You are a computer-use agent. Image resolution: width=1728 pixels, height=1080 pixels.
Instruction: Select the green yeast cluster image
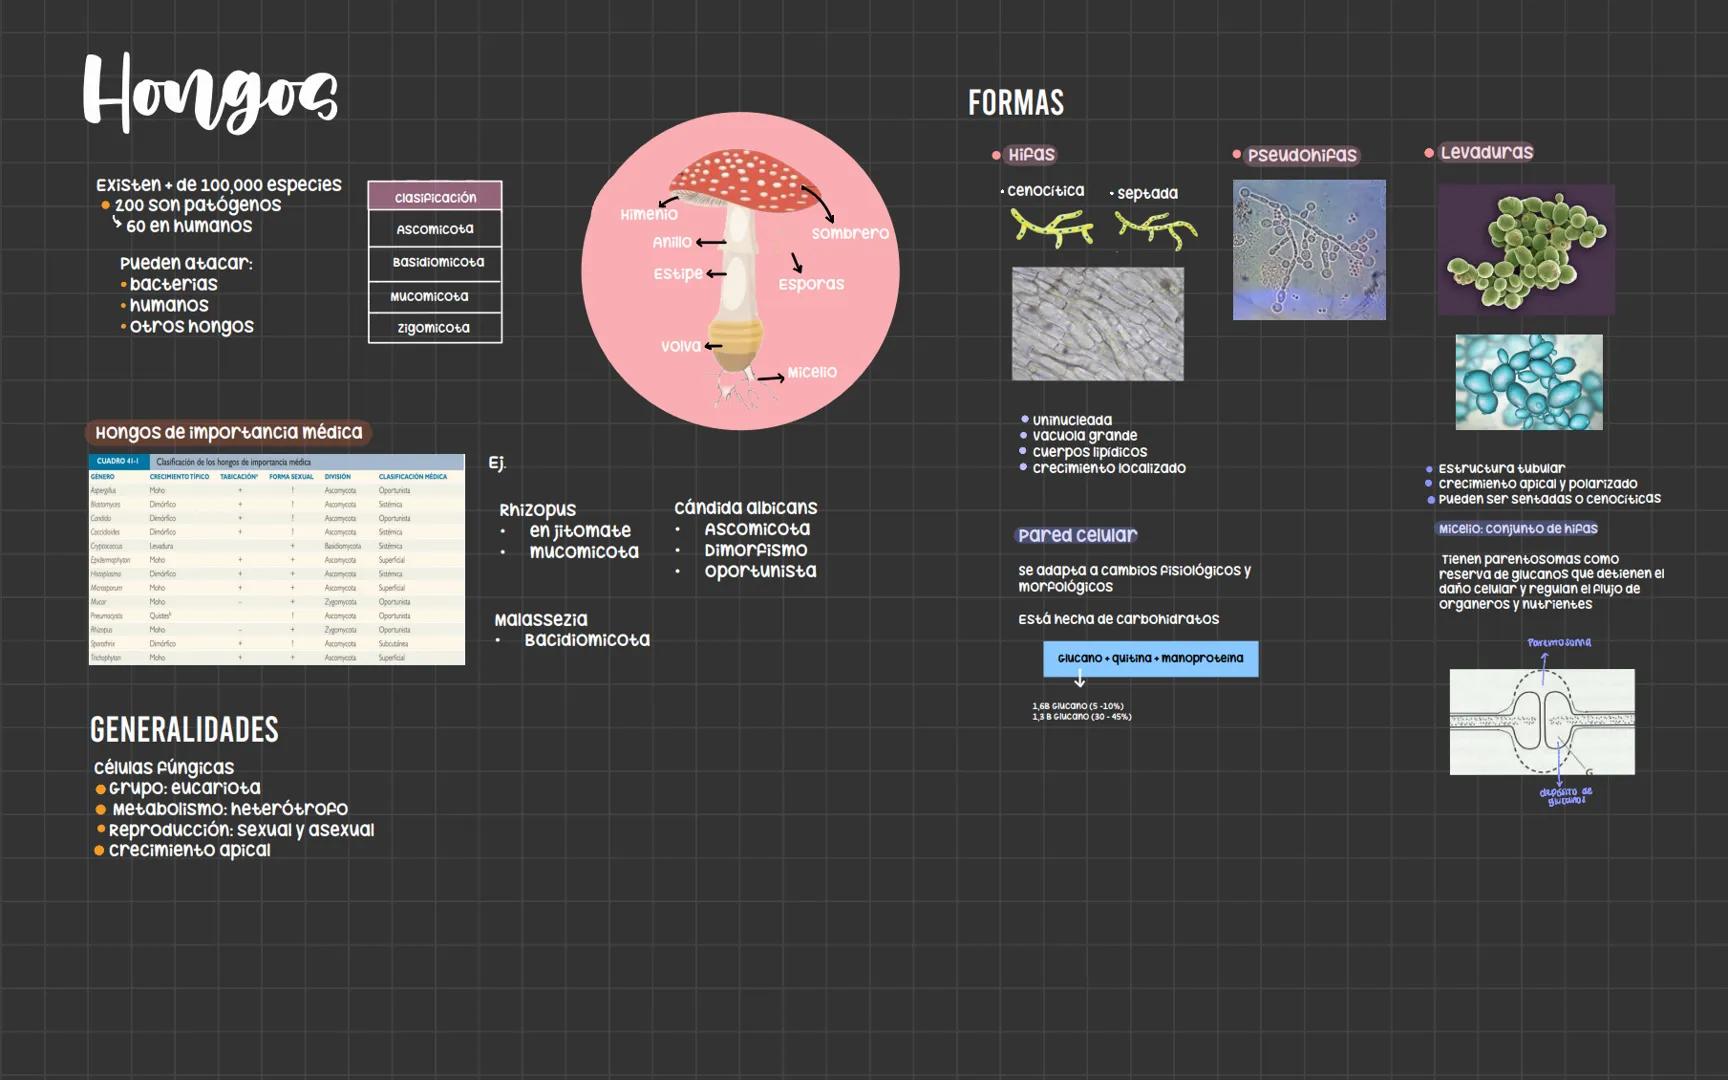pos(1526,250)
